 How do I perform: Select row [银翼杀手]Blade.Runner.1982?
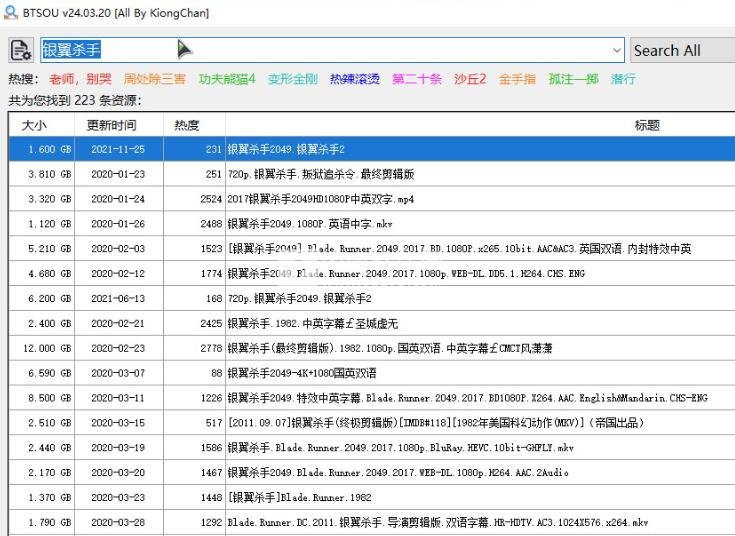(372, 497)
